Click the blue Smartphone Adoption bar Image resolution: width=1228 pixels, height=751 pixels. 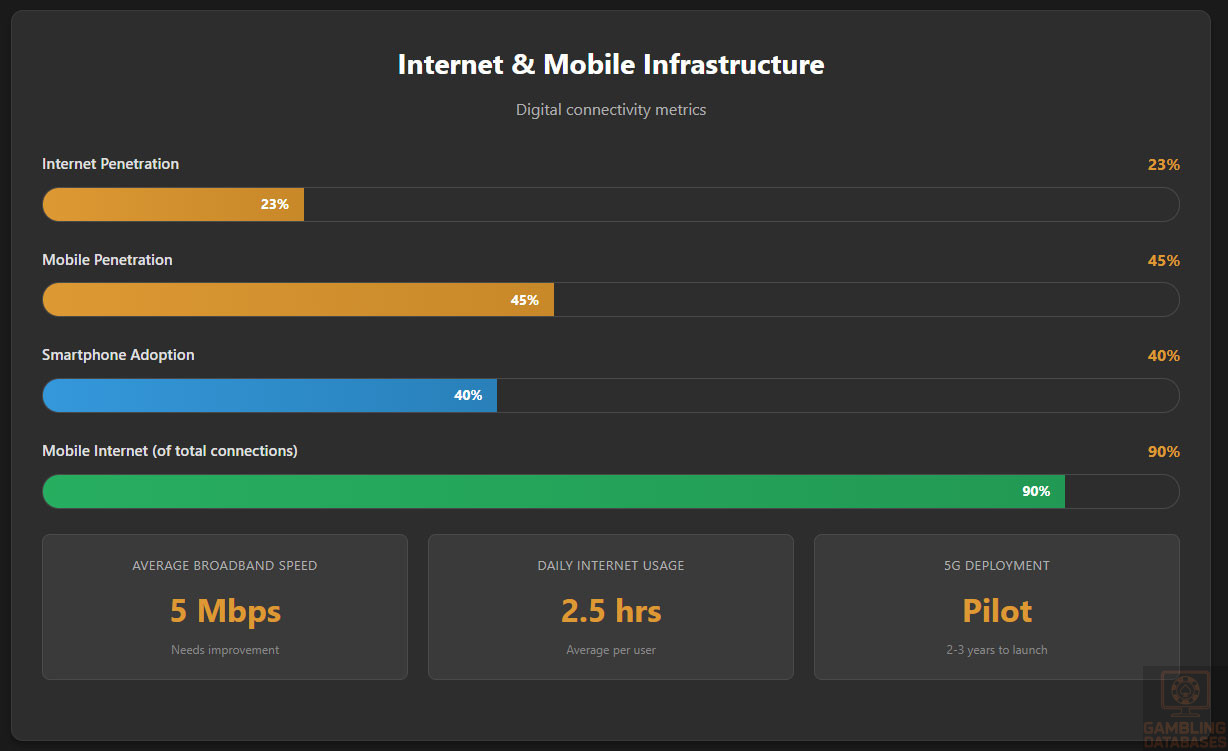coord(269,395)
